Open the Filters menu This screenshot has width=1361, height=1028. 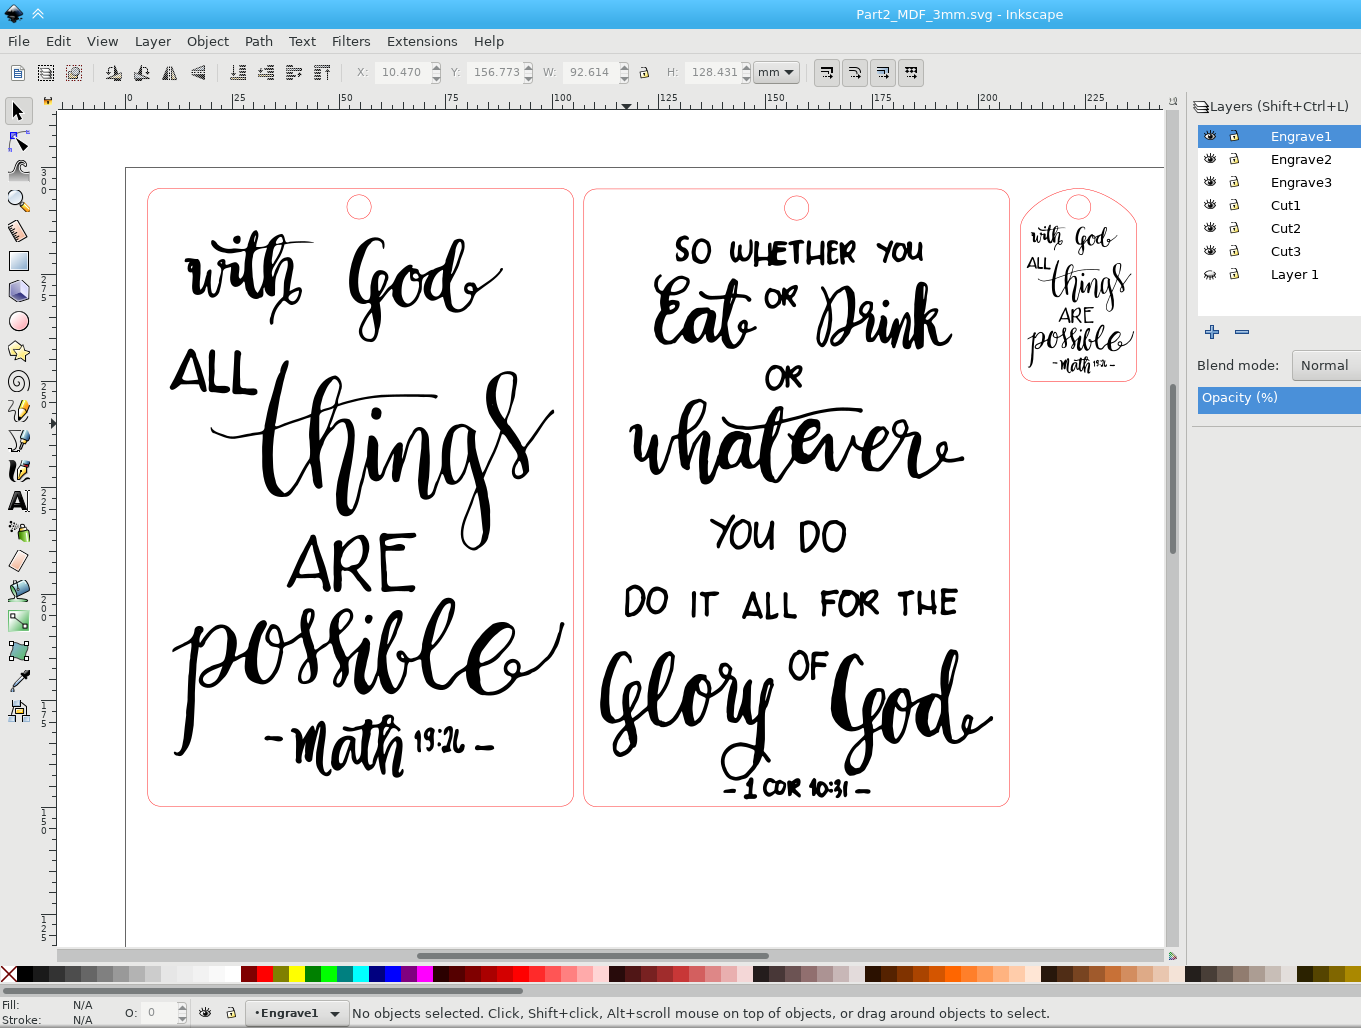pyautogui.click(x=351, y=41)
